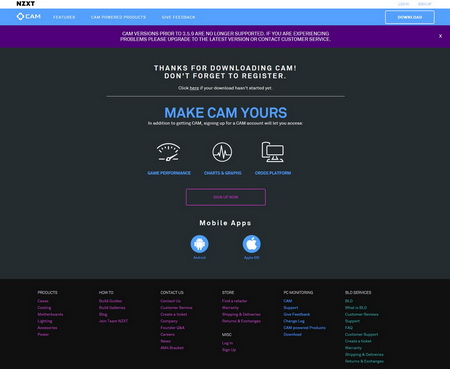
Task: Open Shipping & Deliveries under BLD Services
Action: (x=364, y=354)
